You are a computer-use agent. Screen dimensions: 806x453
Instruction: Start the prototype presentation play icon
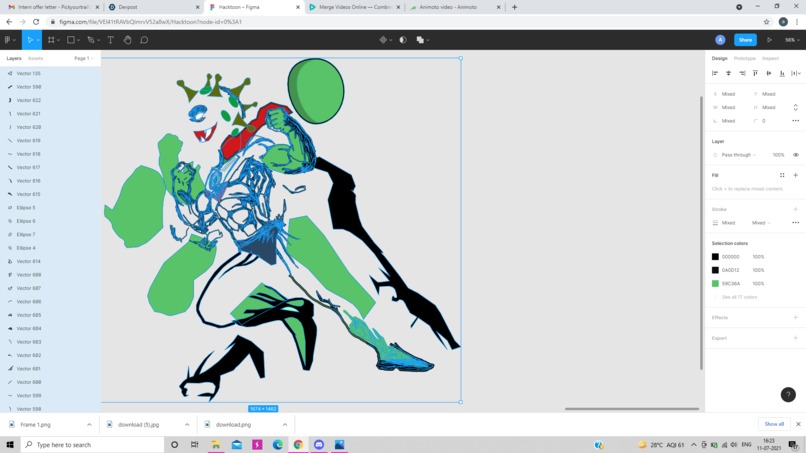770,40
